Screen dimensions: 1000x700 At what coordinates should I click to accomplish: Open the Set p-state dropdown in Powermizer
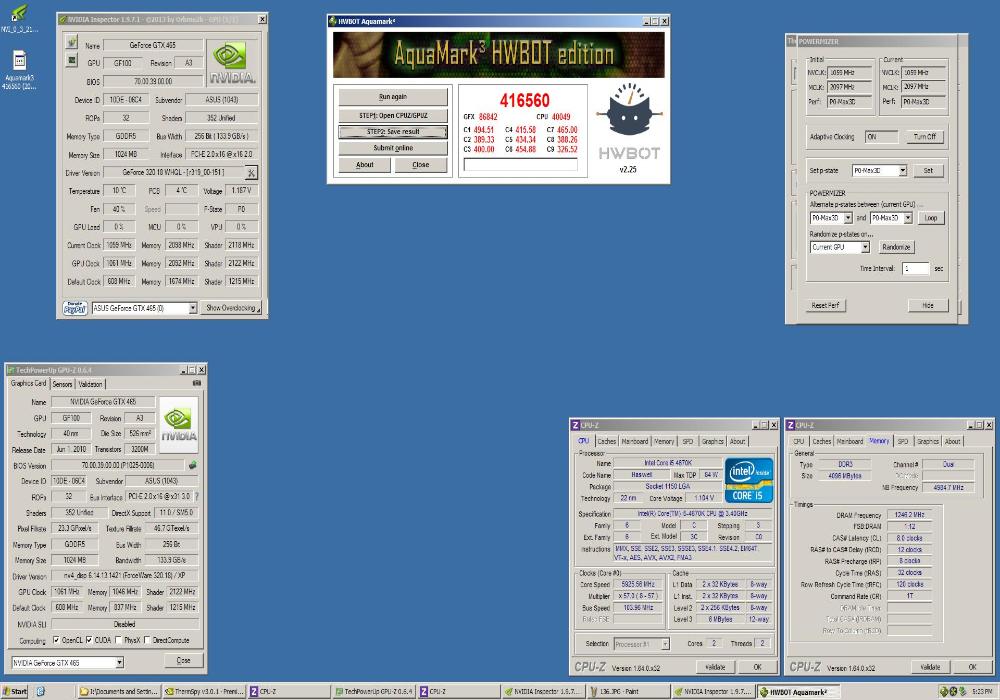tap(902, 171)
